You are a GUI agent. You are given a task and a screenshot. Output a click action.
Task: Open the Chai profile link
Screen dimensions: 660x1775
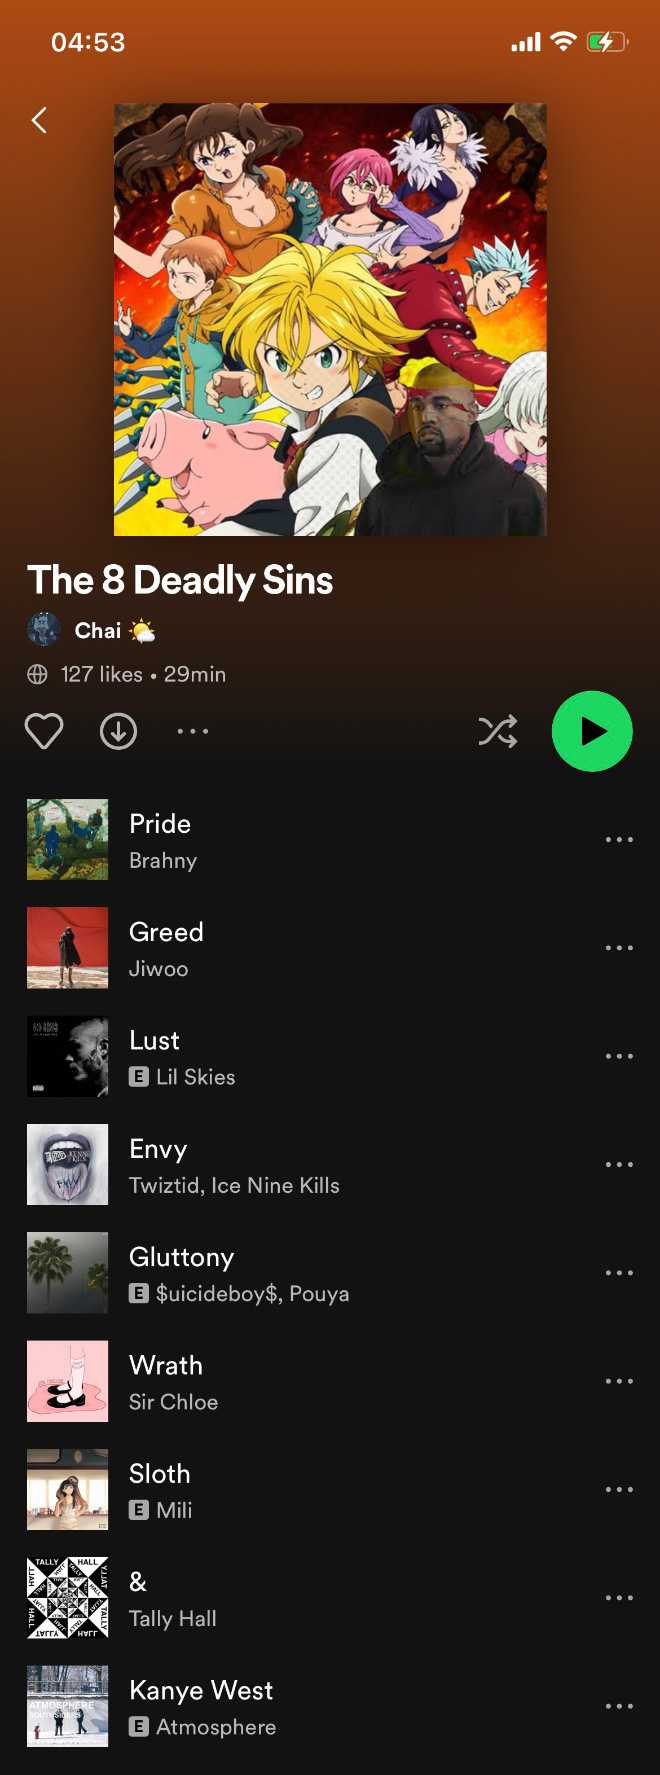(x=98, y=630)
